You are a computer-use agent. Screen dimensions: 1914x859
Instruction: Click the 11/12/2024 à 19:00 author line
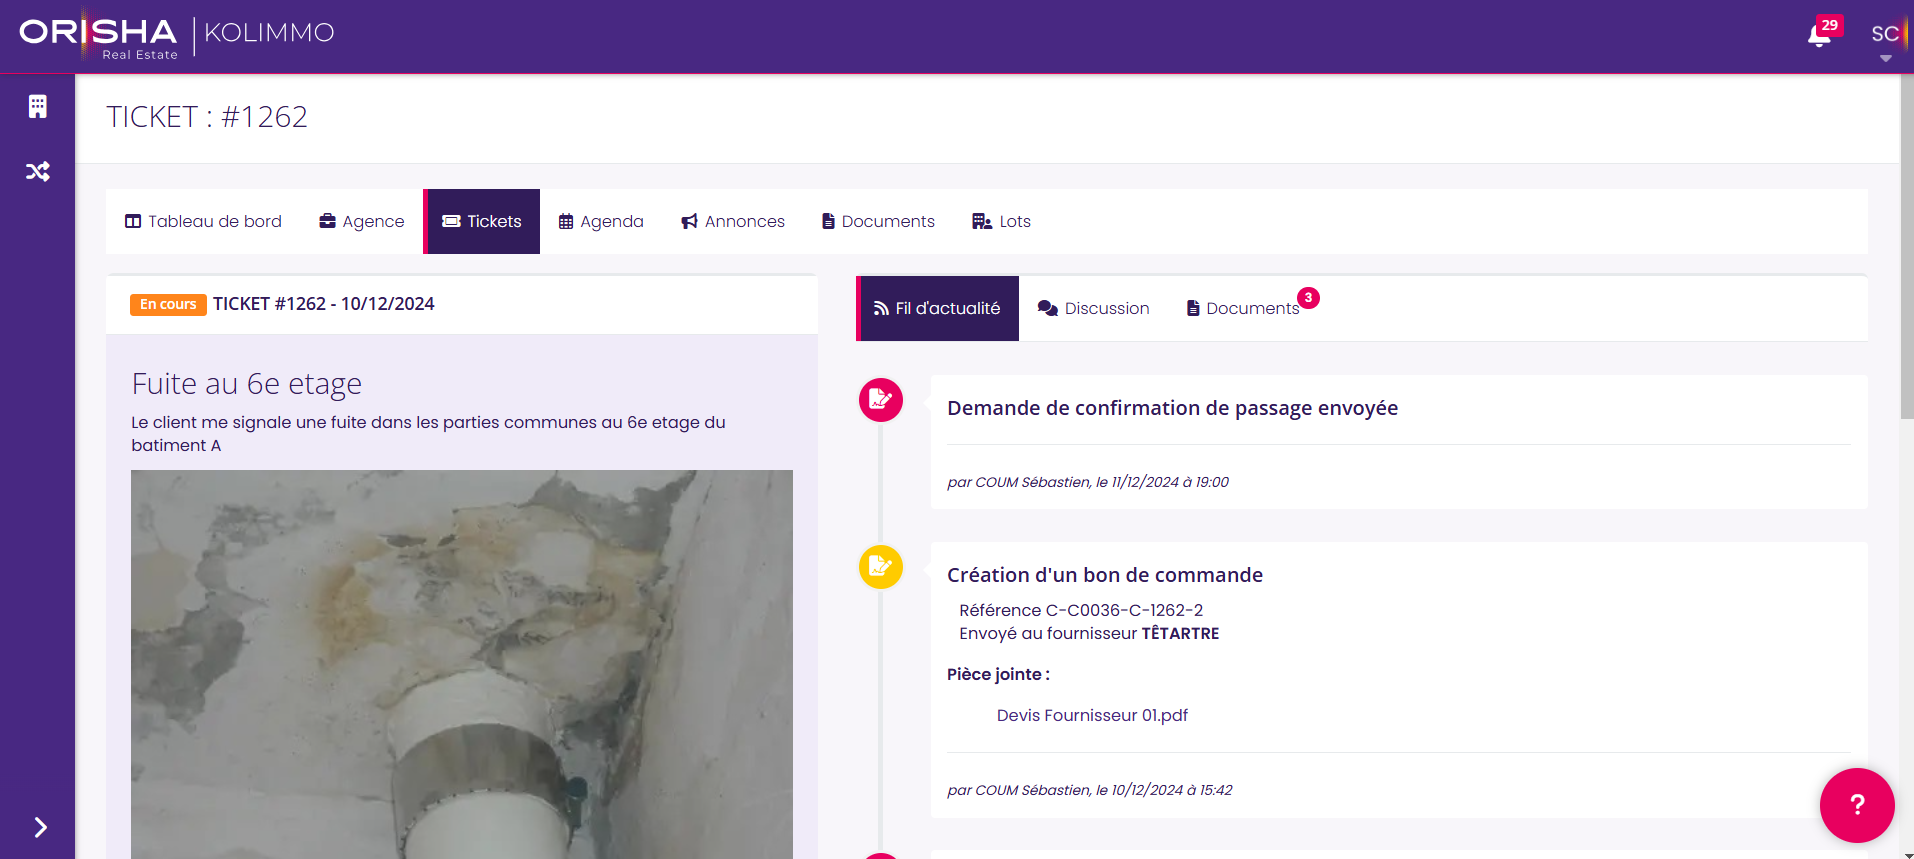[x=1088, y=482]
